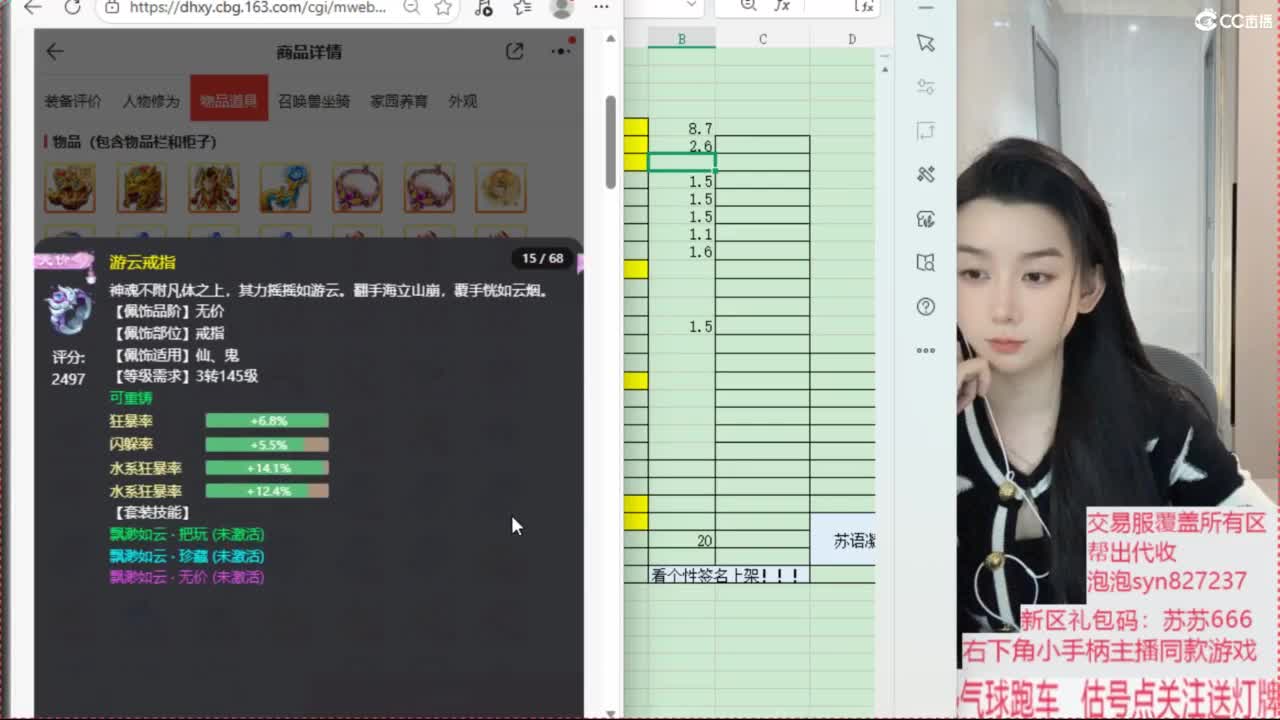Image resolution: width=1280 pixels, height=720 pixels.
Task: Select the pale gold item thumbnail ending the row
Action: [500, 187]
